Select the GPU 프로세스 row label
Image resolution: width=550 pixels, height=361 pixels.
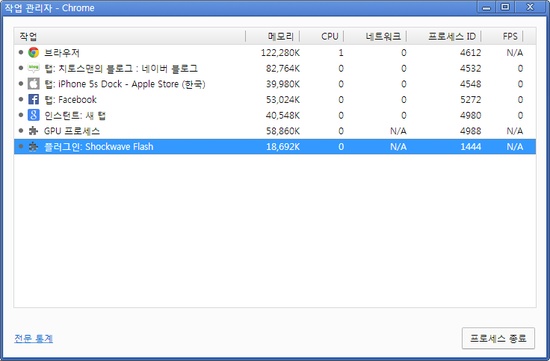click(x=72, y=131)
